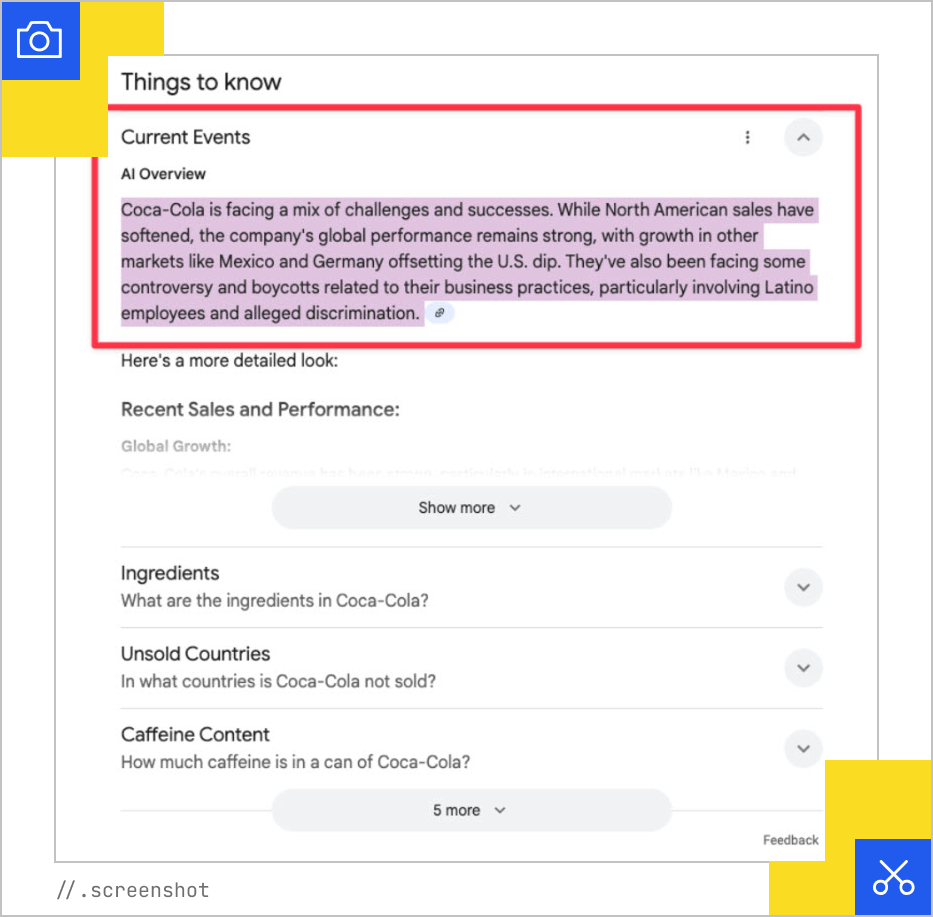Click the 'AI Overview' label
This screenshot has width=933, height=917.
[x=163, y=174]
